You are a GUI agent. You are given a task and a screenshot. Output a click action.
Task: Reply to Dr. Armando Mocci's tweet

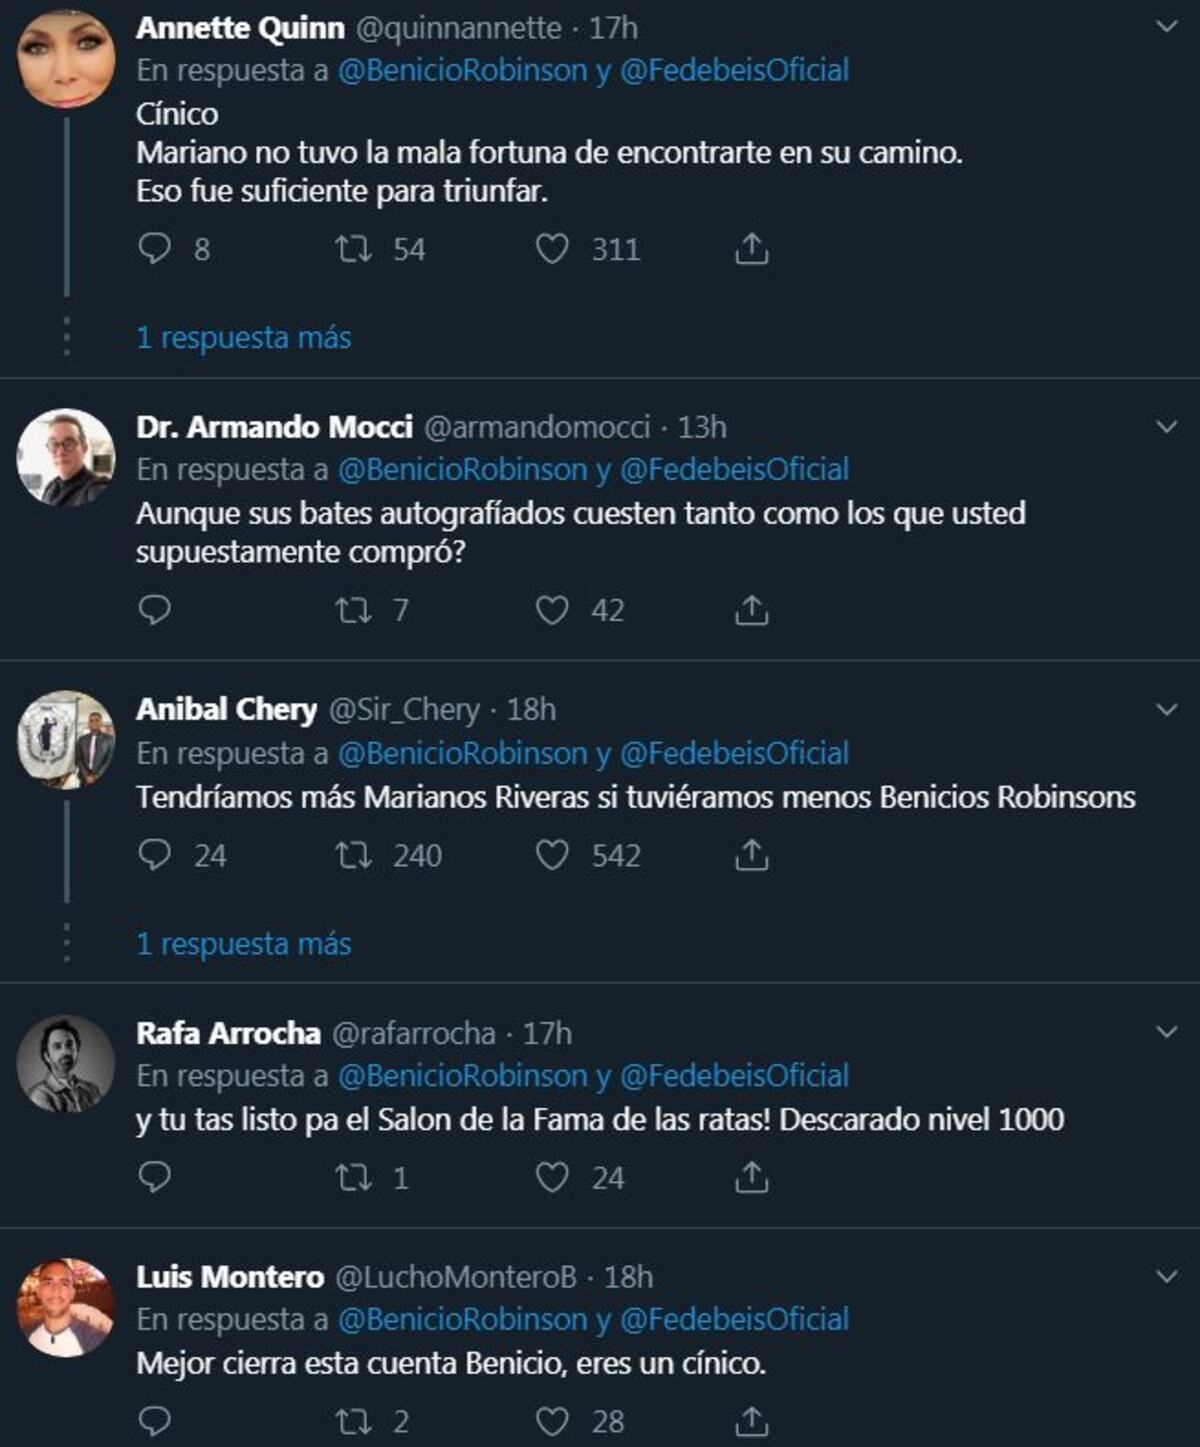(152, 610)
